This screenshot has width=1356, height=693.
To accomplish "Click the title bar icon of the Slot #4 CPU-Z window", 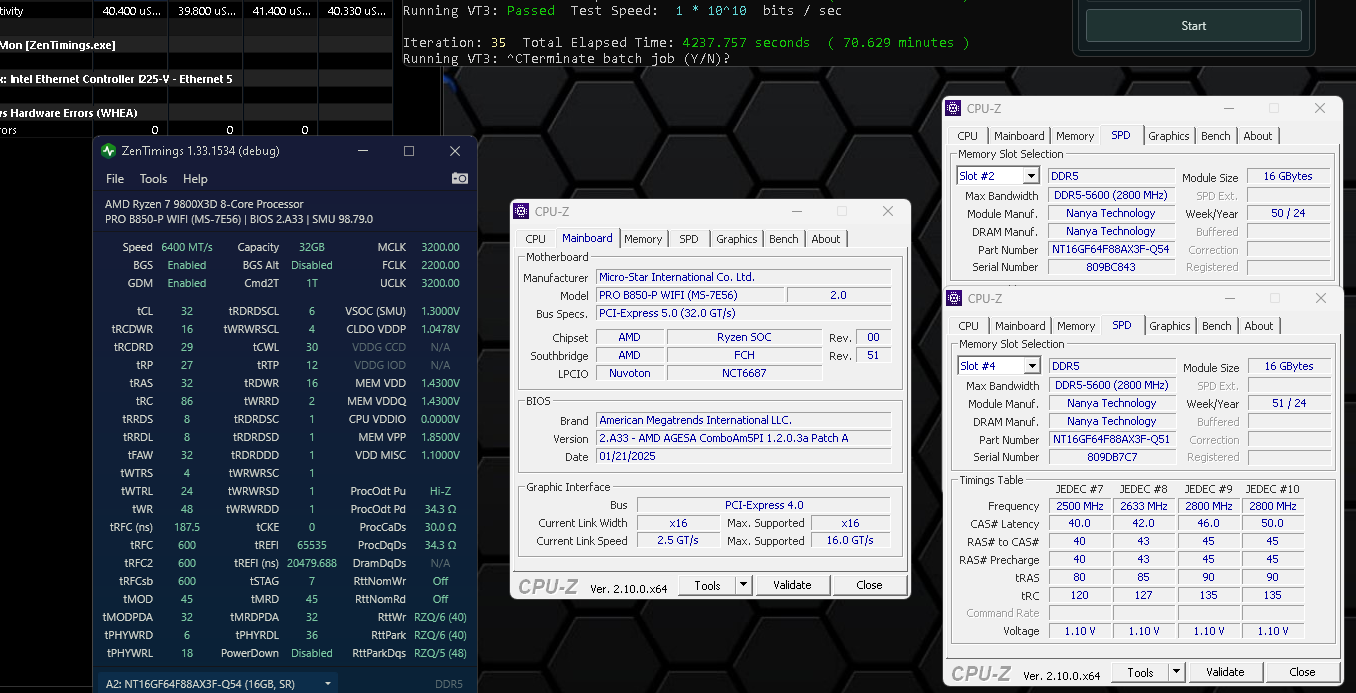I will click(x=953, y=299).
